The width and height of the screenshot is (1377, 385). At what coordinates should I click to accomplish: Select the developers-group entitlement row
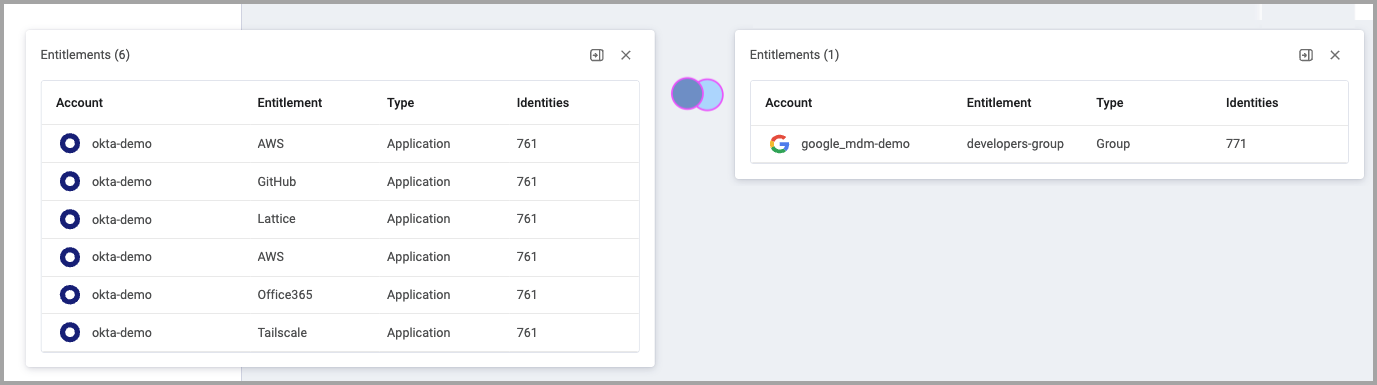(x=1049, y=144)
